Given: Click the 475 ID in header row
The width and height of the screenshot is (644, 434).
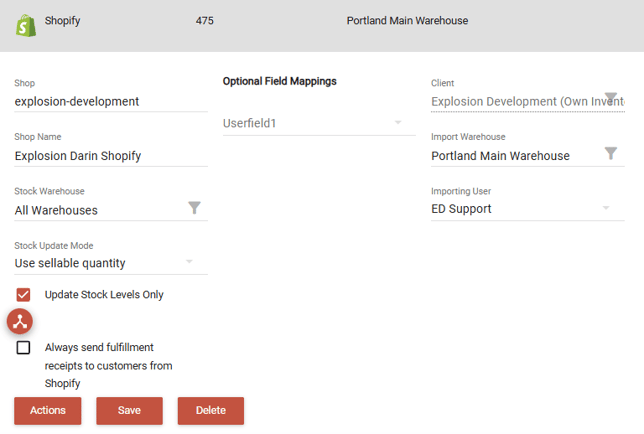Looking at the screenshot, I should (204, 20).
